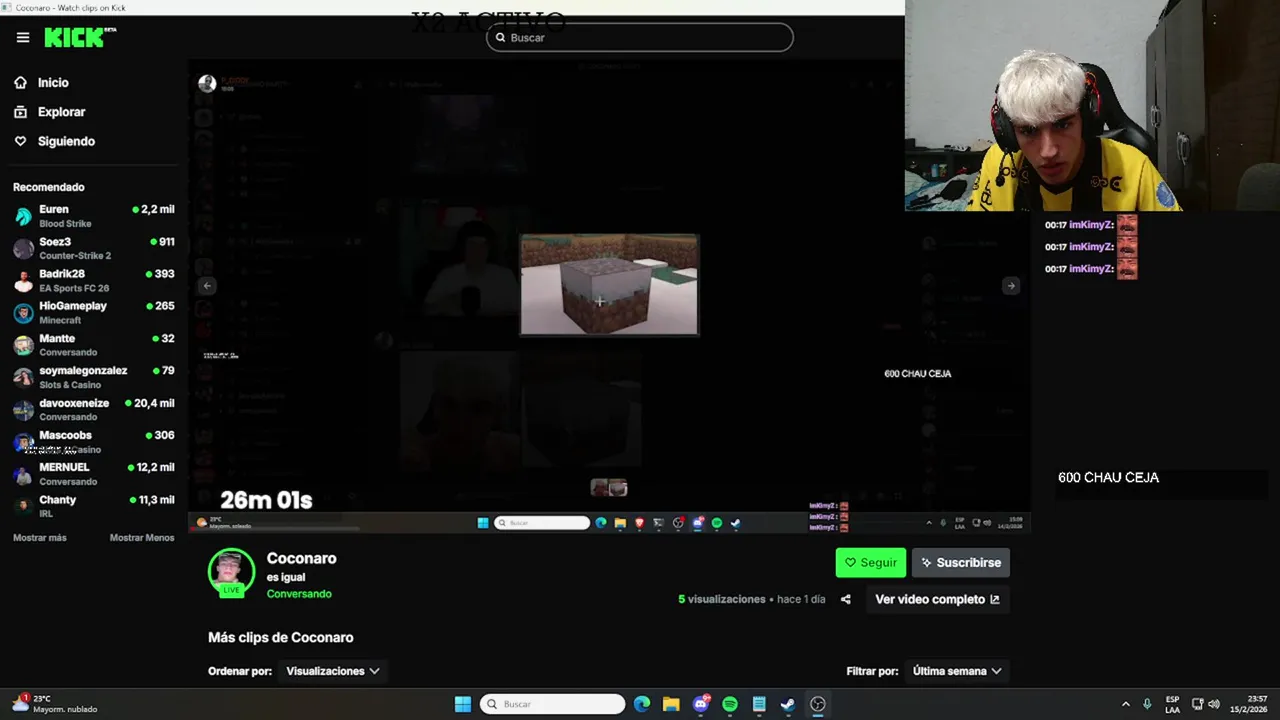
Task: Open the Conversando category link
Action: tap(299, 594)
